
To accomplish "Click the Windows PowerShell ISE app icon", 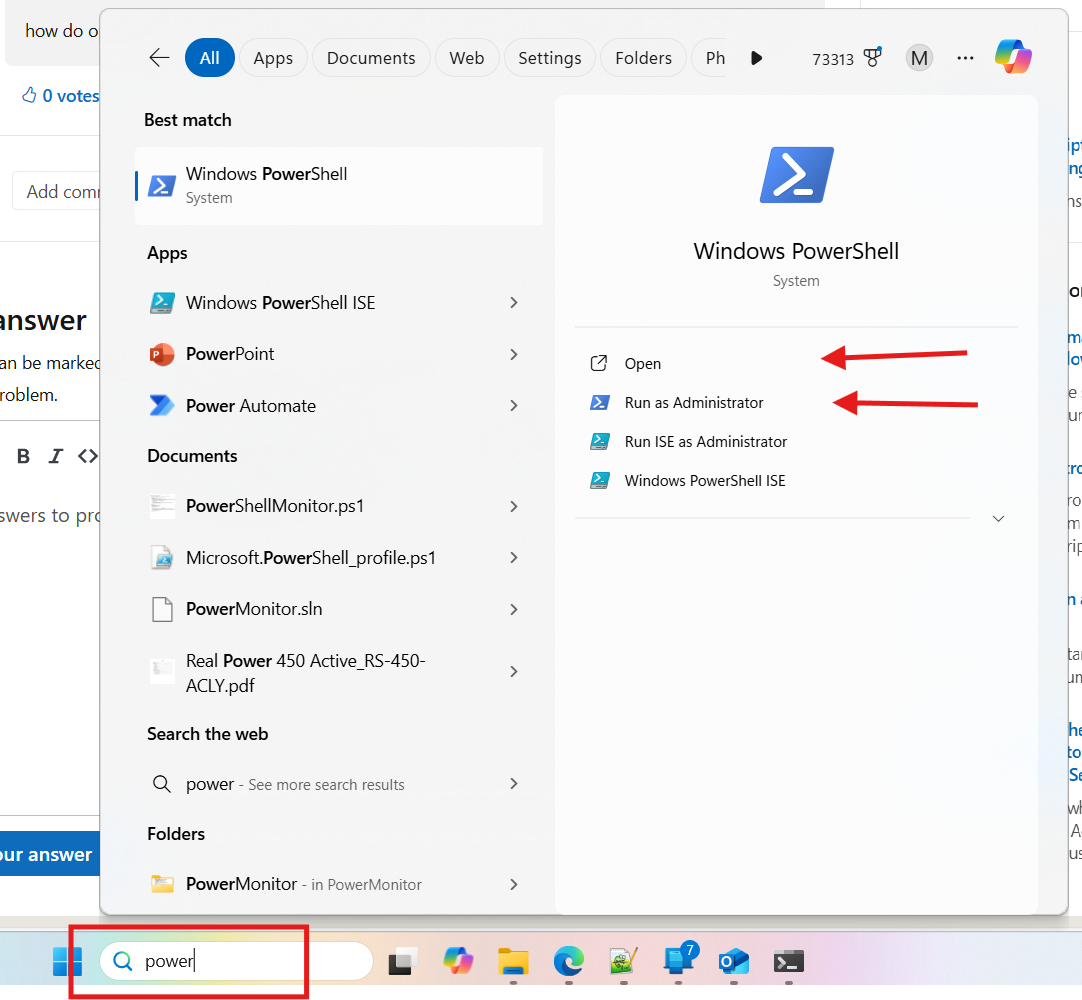I will [x=162, y=303].
